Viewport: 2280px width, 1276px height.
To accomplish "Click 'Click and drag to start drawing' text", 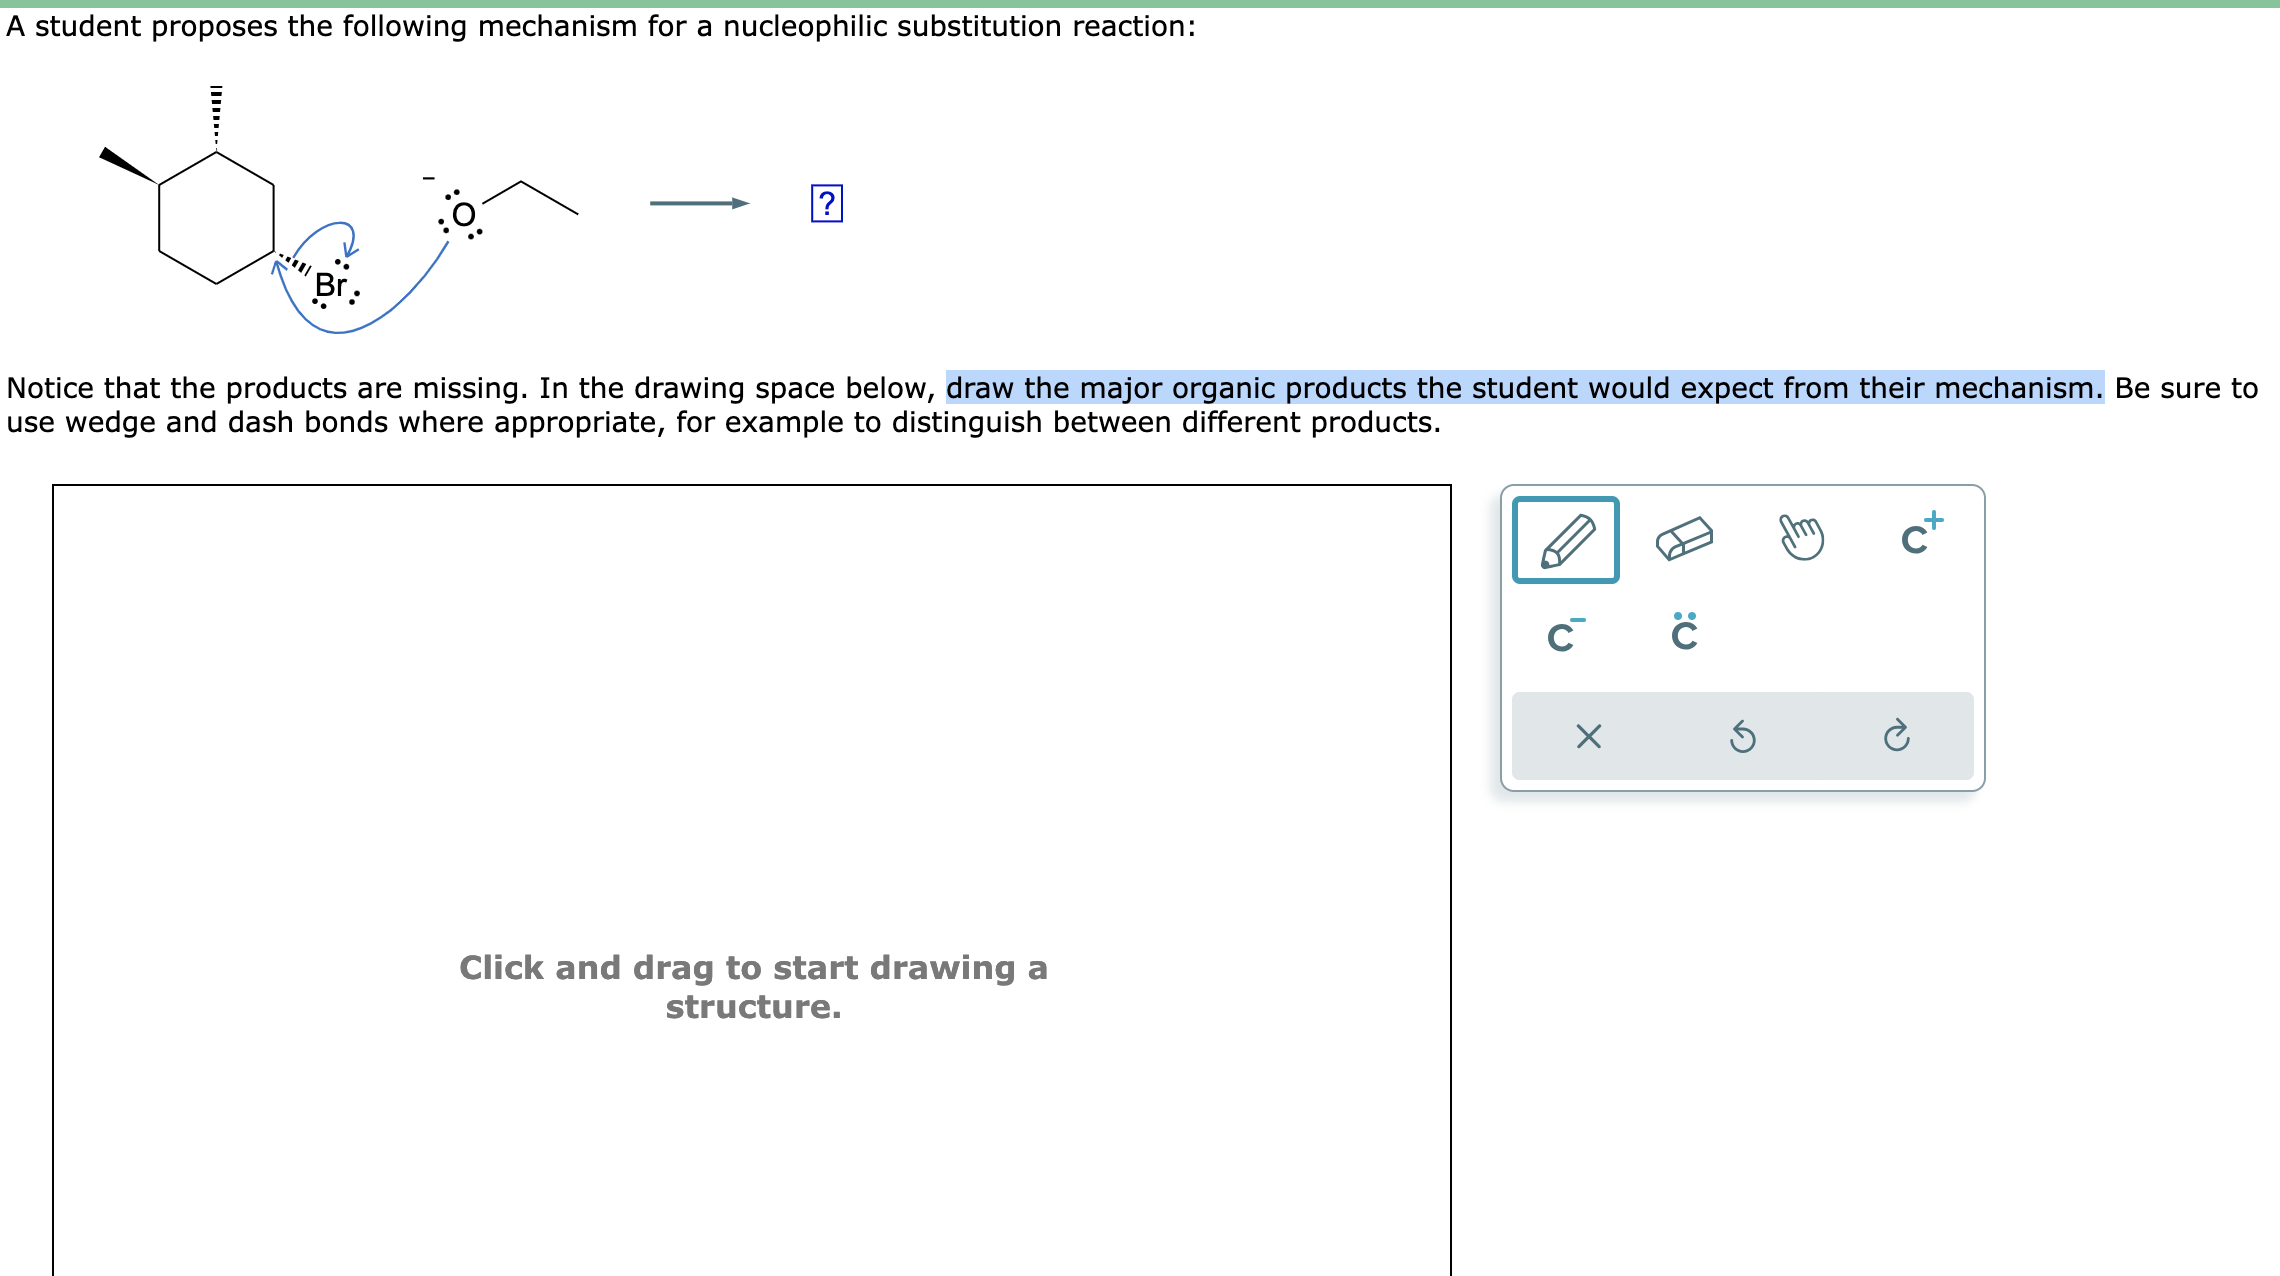I will coord(754,986).
